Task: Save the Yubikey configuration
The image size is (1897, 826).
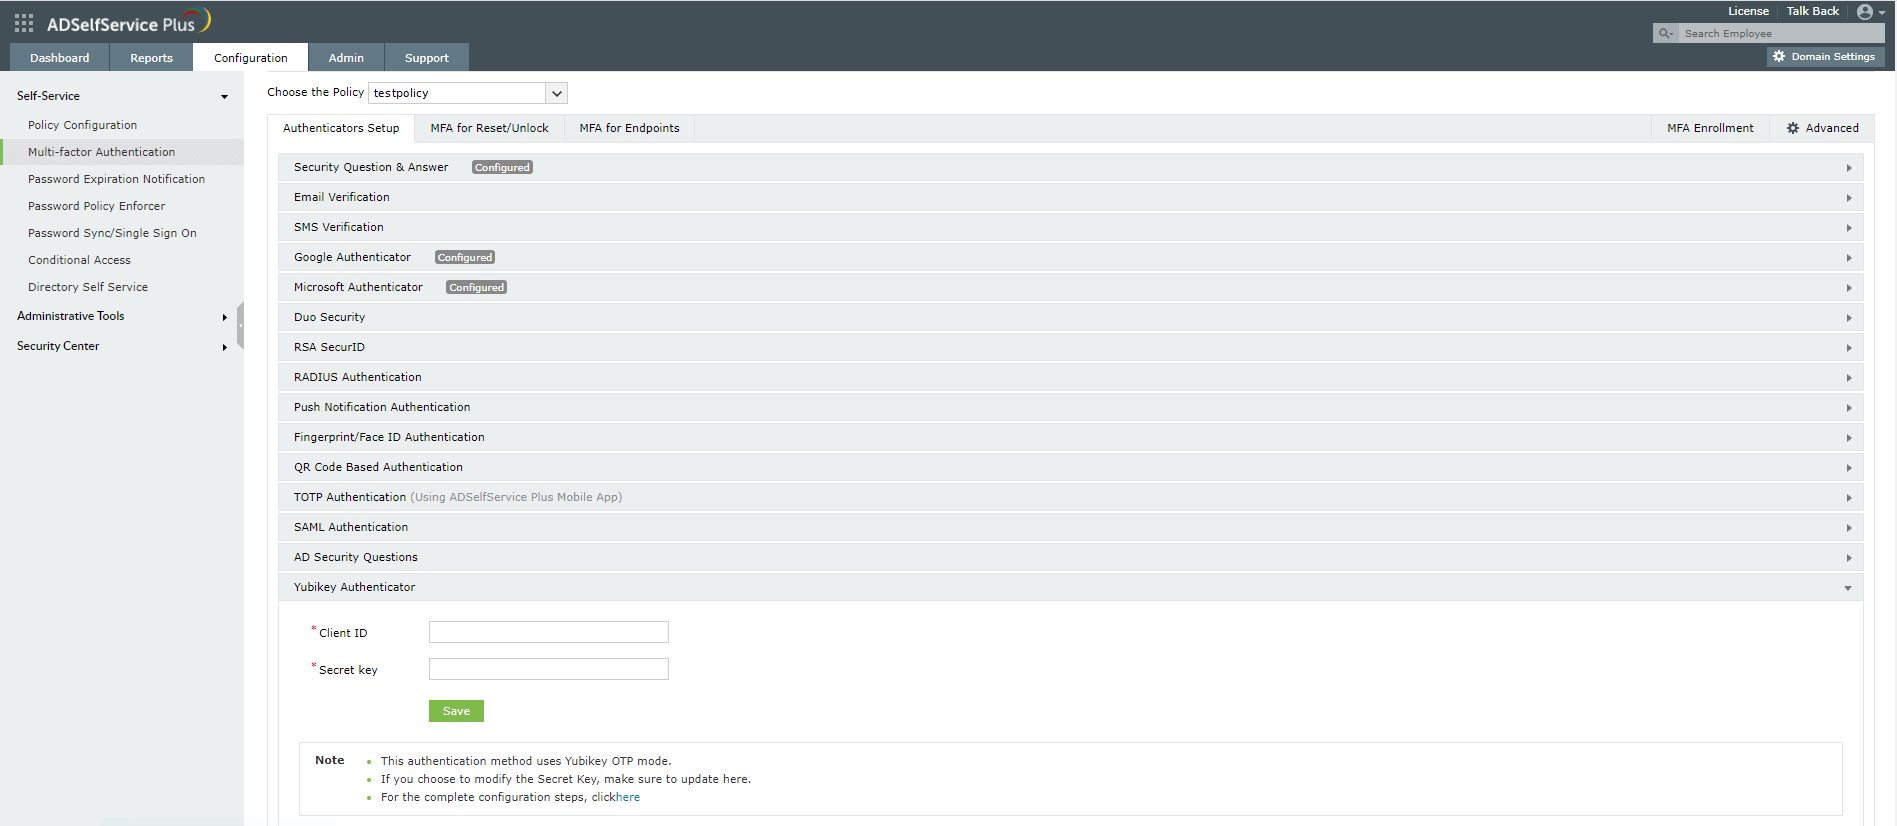Action: [456, 711]
